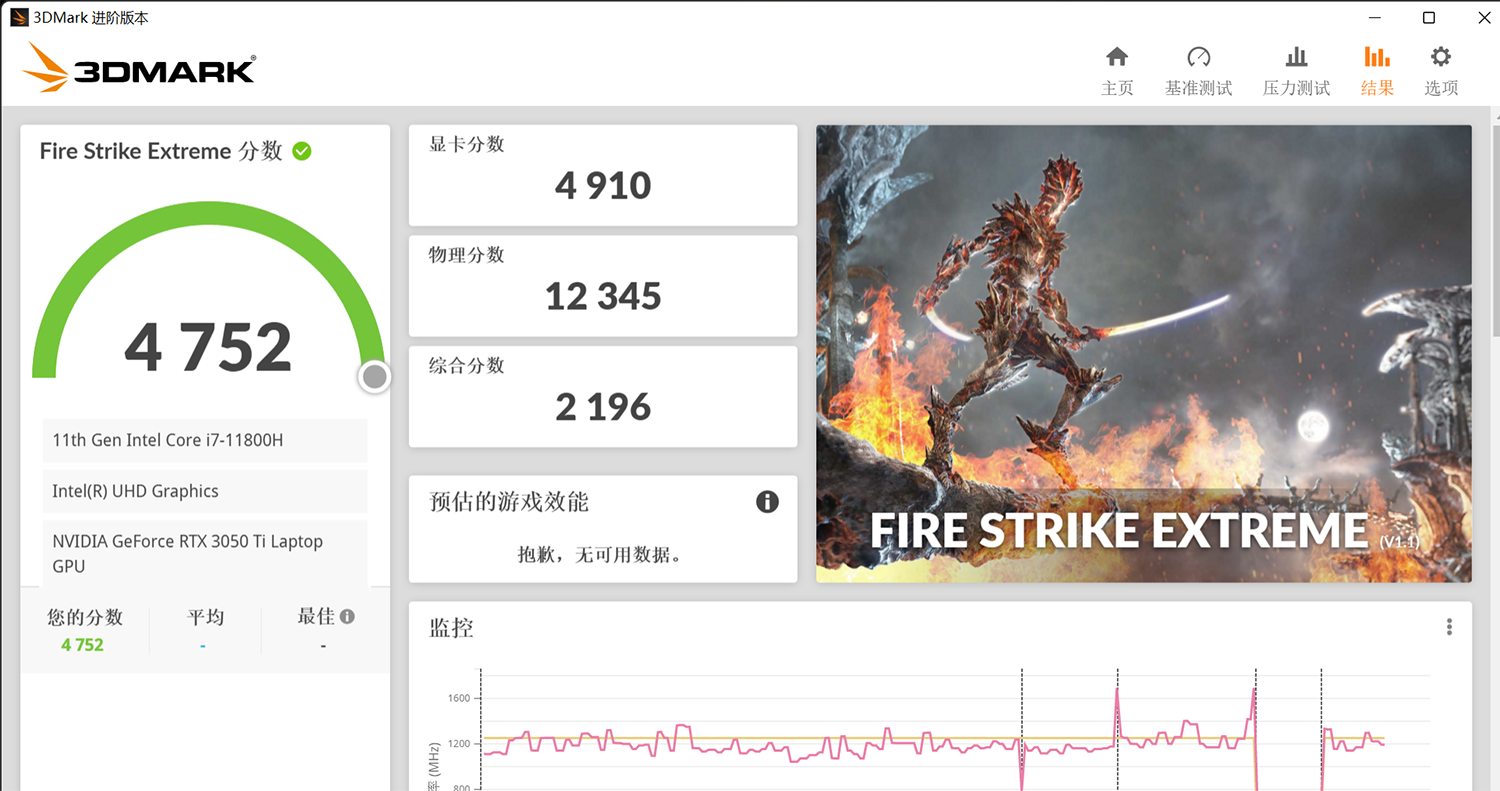The image size is (1500, 791).
Task: Click the 监控 section heading
Action: [x=451, y=628]
